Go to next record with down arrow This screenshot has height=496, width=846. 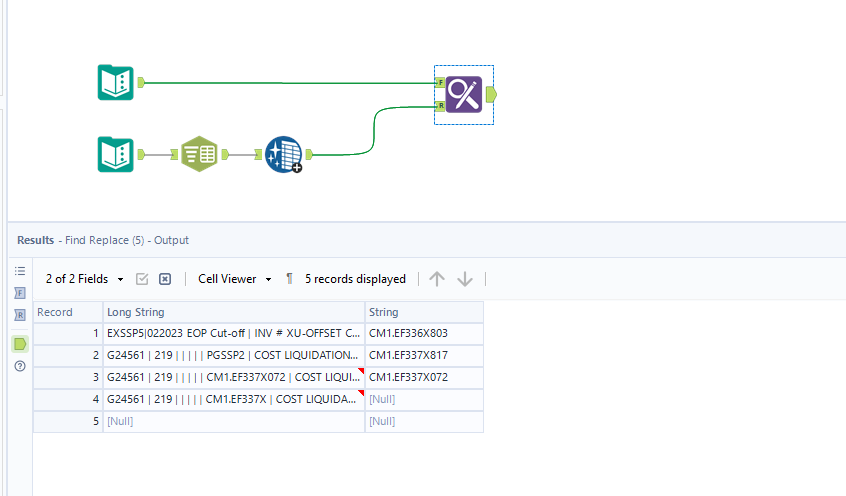coord(465,279)
